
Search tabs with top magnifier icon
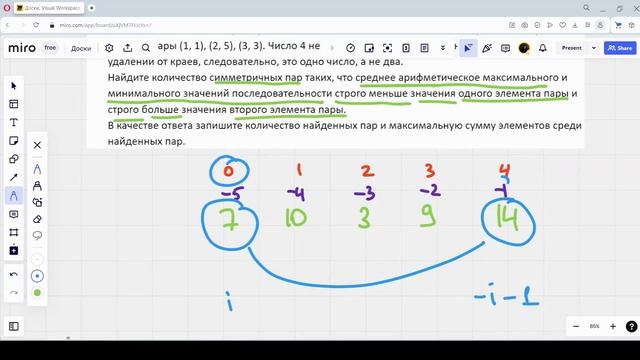click(x=587, y=8)
